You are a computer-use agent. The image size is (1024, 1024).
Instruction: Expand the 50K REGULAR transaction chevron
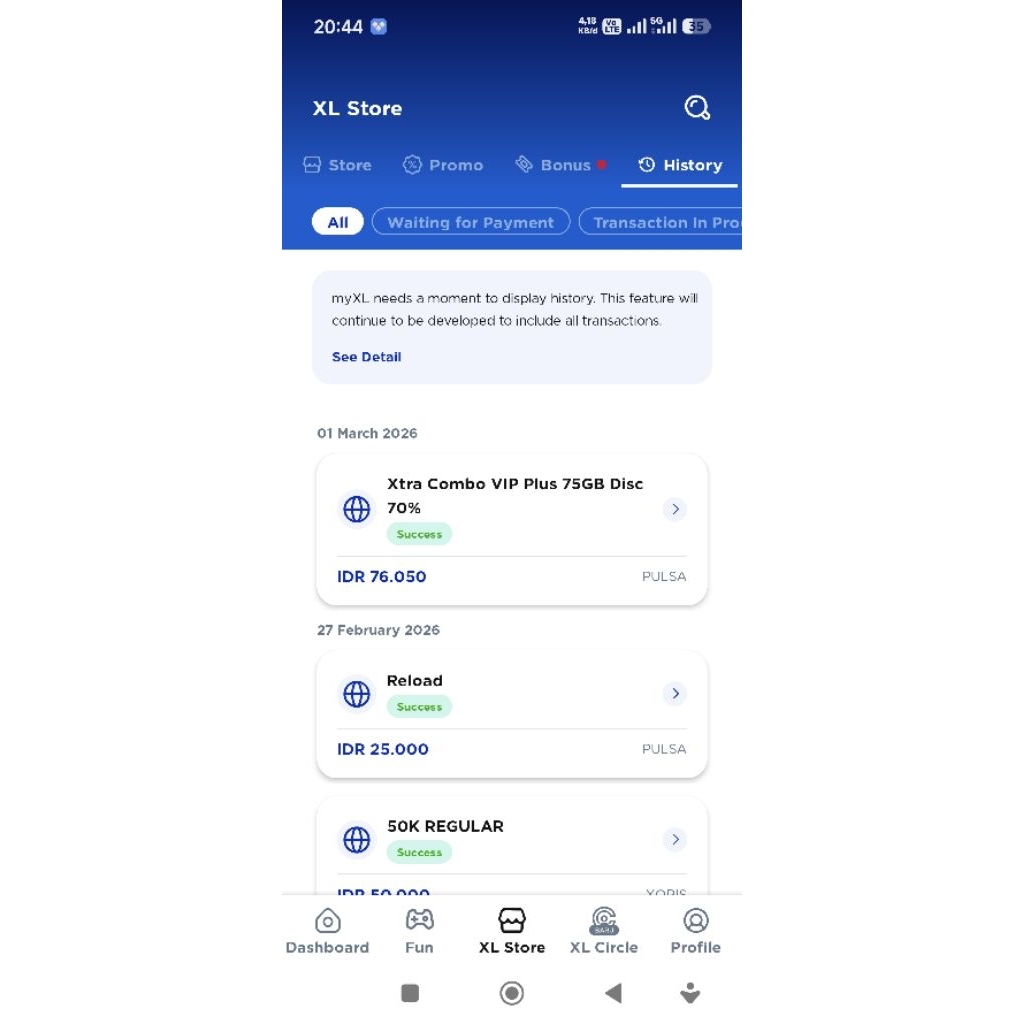(675, 839)
